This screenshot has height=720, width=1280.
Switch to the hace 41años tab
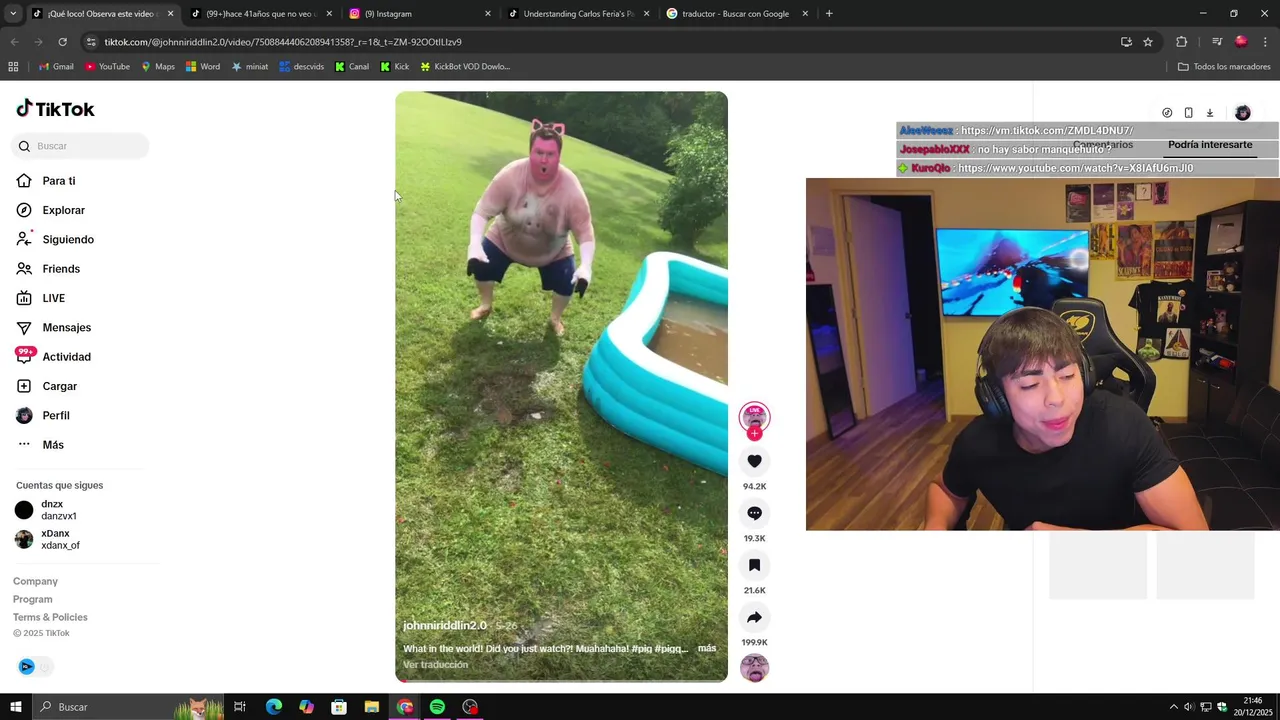(261, 14)
